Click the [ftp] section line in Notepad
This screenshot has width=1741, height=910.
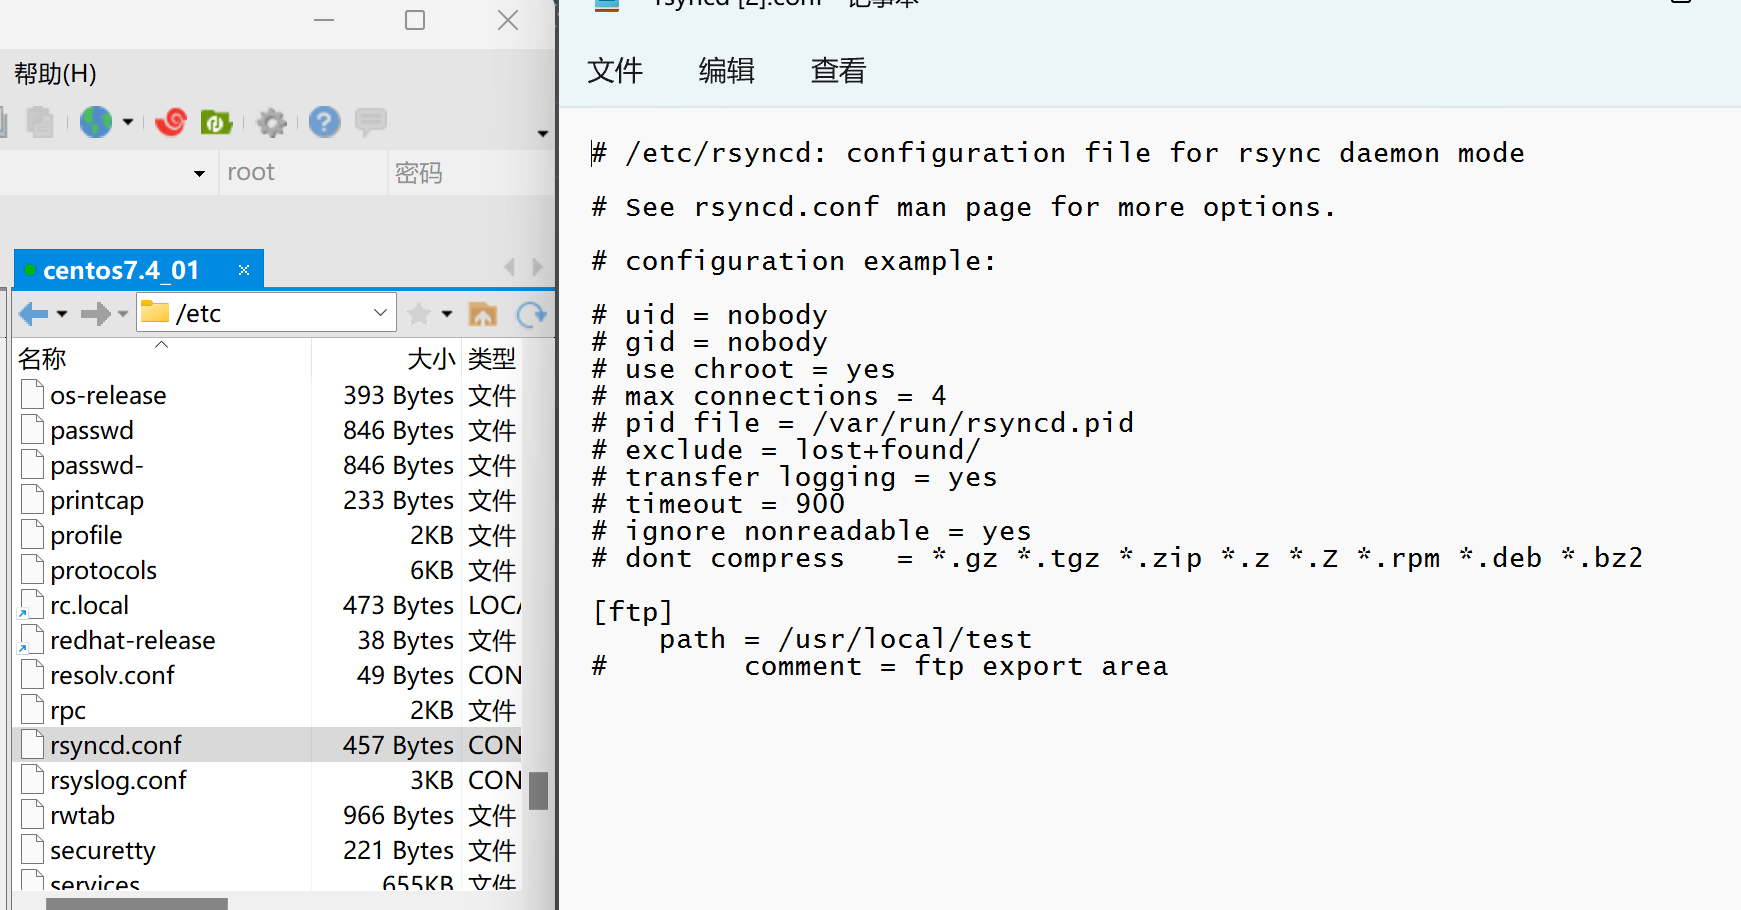point(632,612)
